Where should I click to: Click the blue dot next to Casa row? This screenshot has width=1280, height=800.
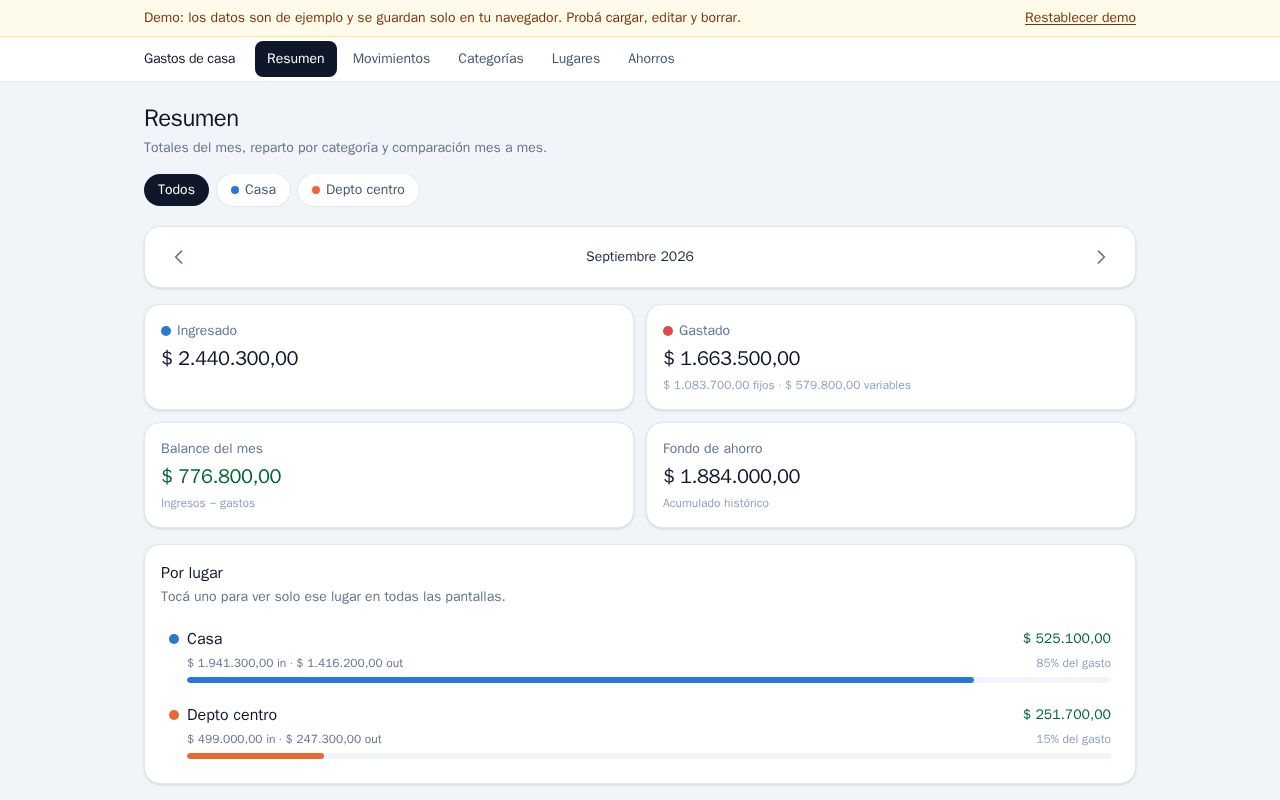click(174, 639)
